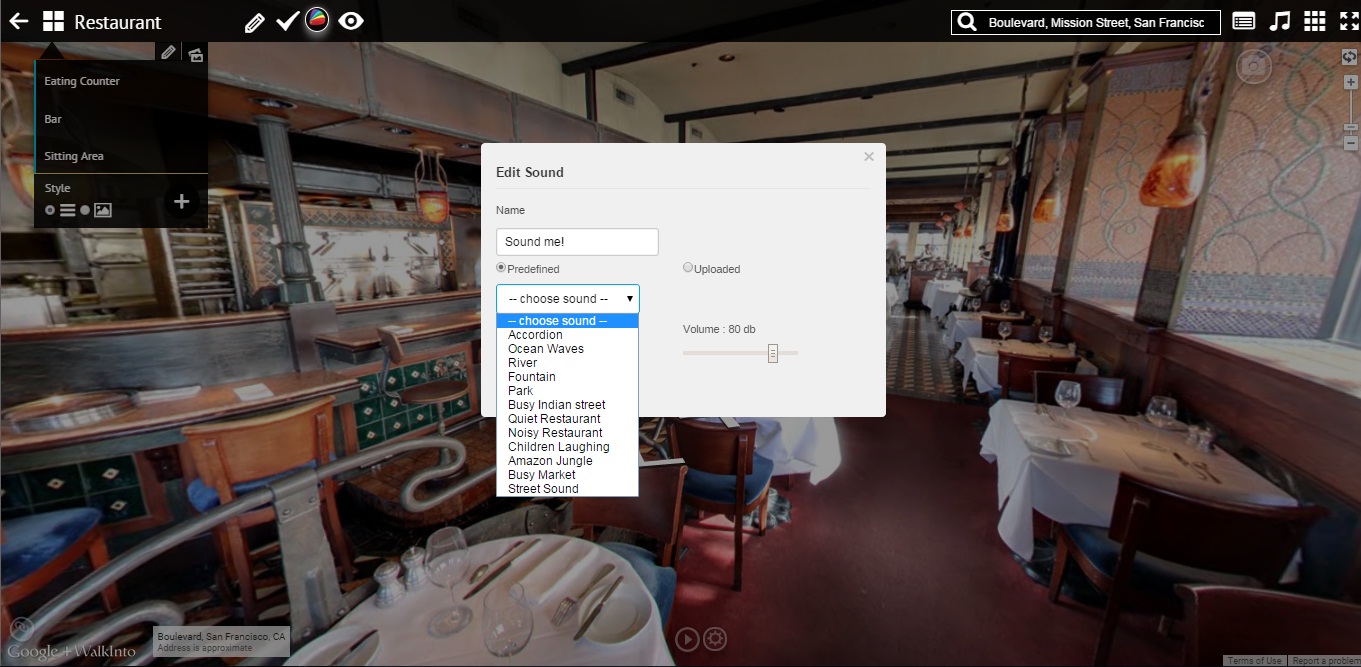Viewport: 1361px width, 667px height.
Task: Choose Amazon Jungle from the sound list
Action: pos(567,461)
